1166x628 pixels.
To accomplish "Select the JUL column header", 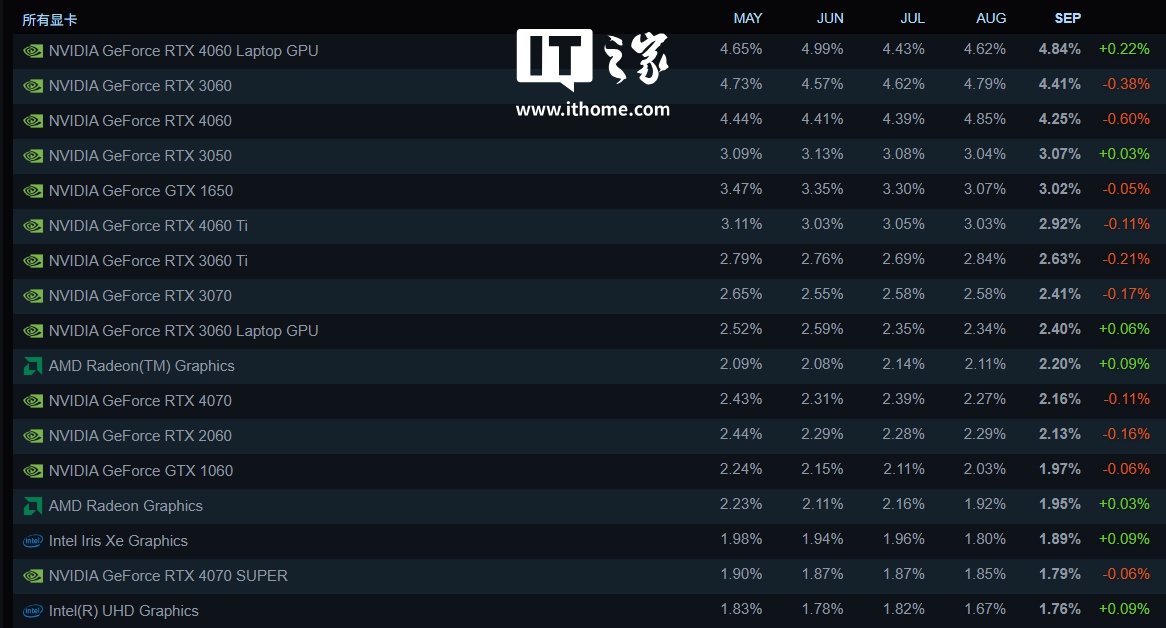I will [x=911, y=19].
